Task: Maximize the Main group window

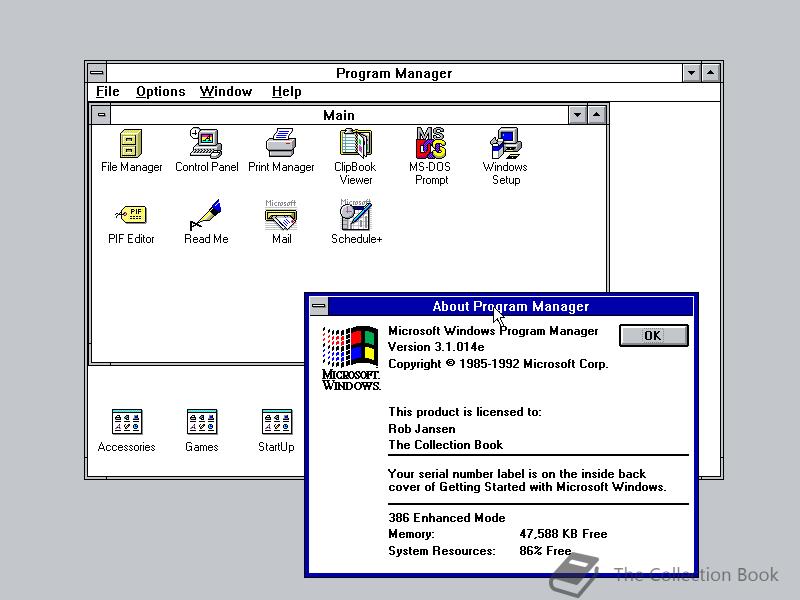Action: pos(596,115)
